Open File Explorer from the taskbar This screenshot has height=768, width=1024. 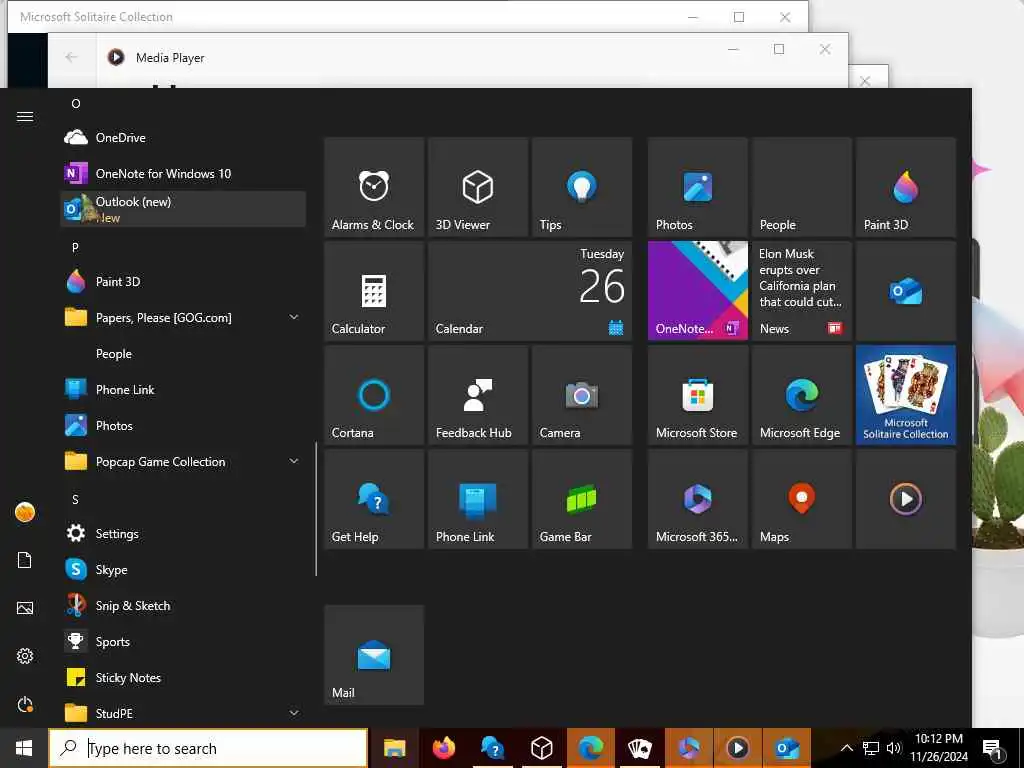(x=394, y=748)
